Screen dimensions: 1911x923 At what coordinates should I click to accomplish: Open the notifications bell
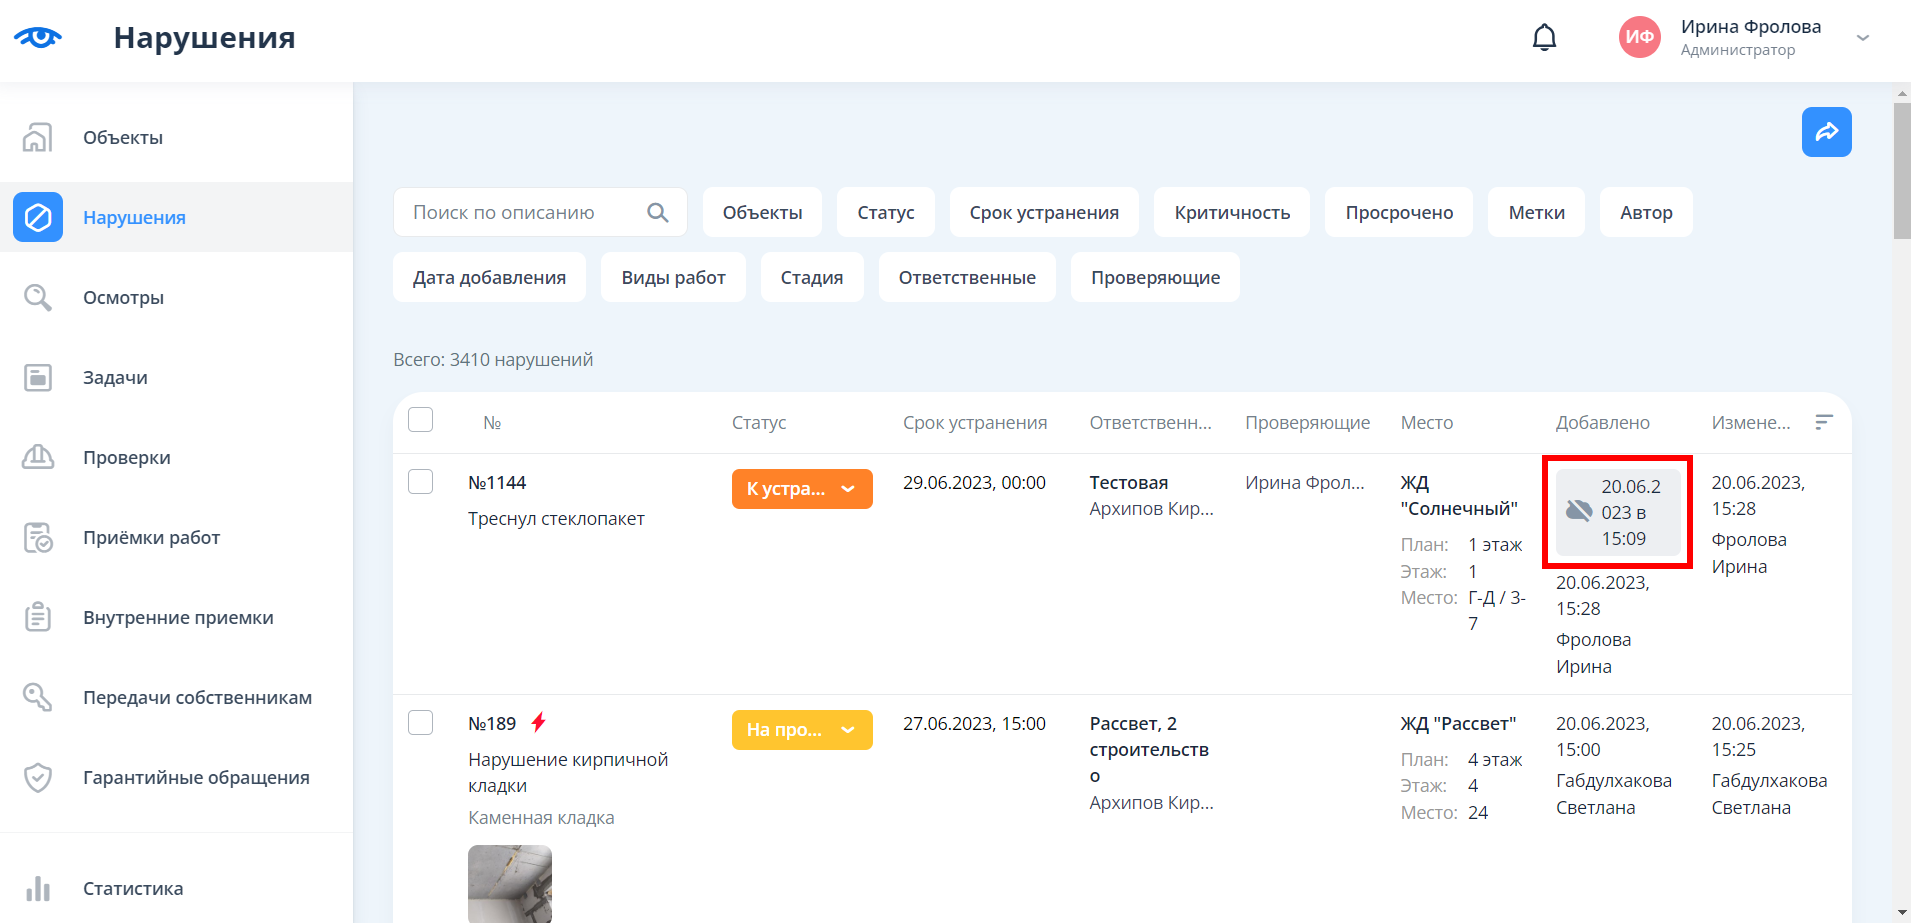[x=1544, y=38]
